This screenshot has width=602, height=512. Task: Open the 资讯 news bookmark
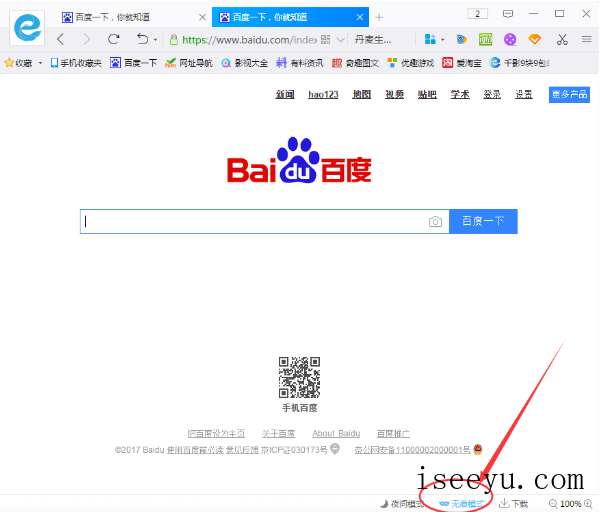click(300, 63)
